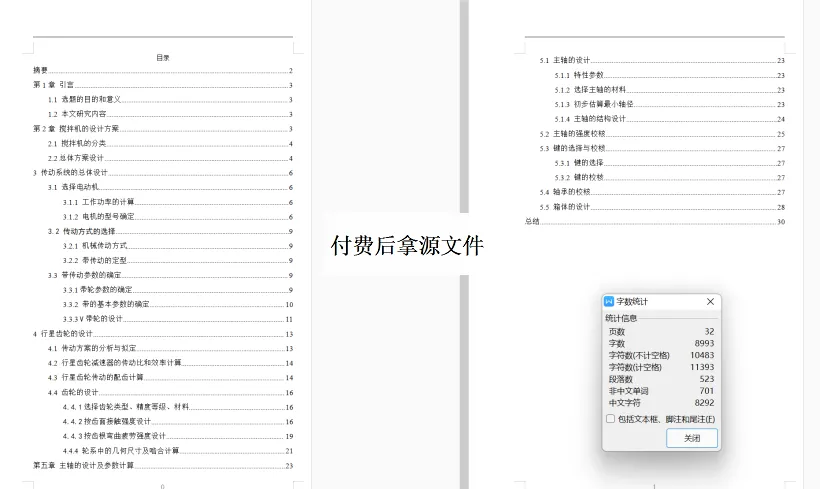Screen dimensions: 820x489
Task: Select the 中文字符 row showing 8292
Action: pos(662,403)
